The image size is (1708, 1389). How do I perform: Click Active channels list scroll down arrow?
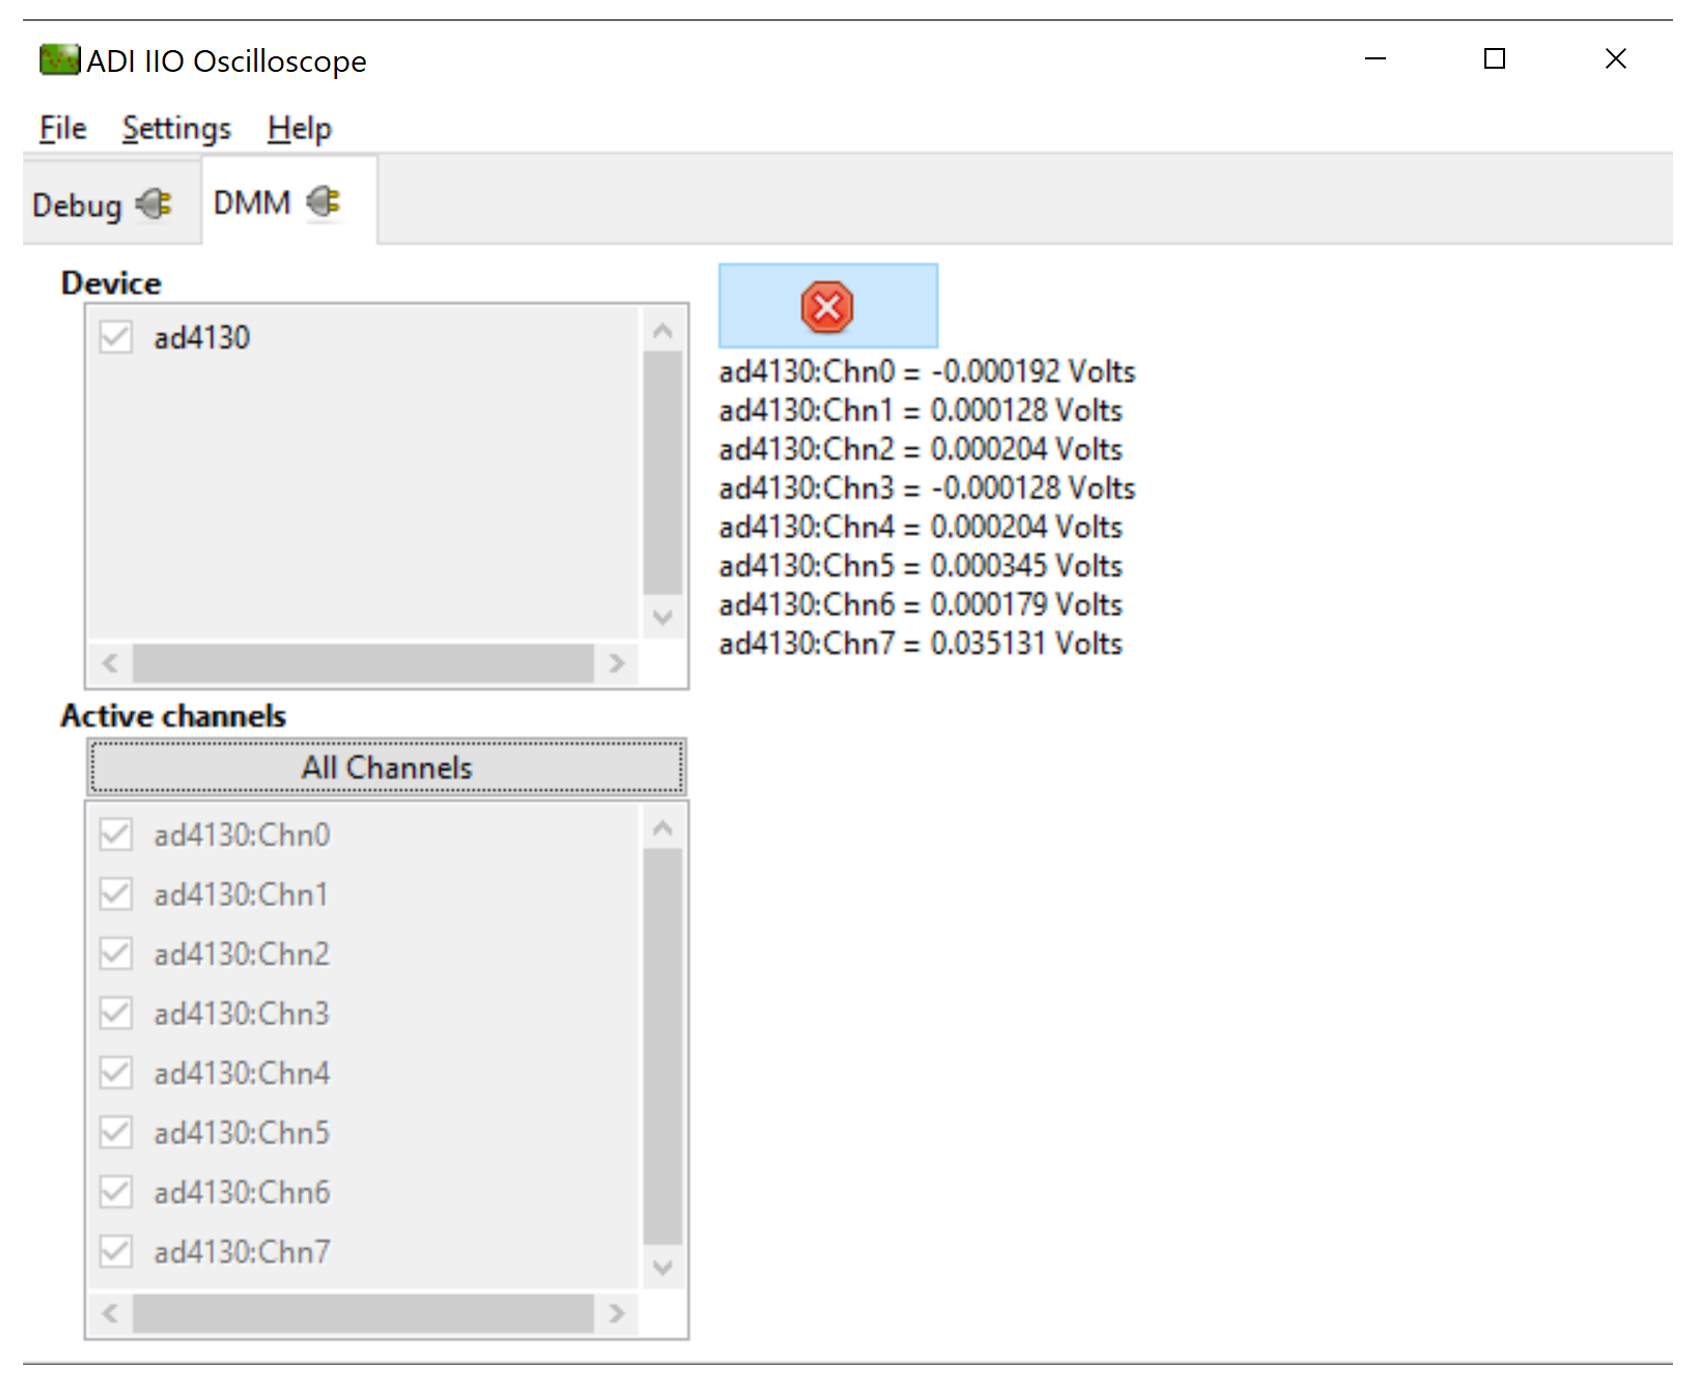(662, 1267)
